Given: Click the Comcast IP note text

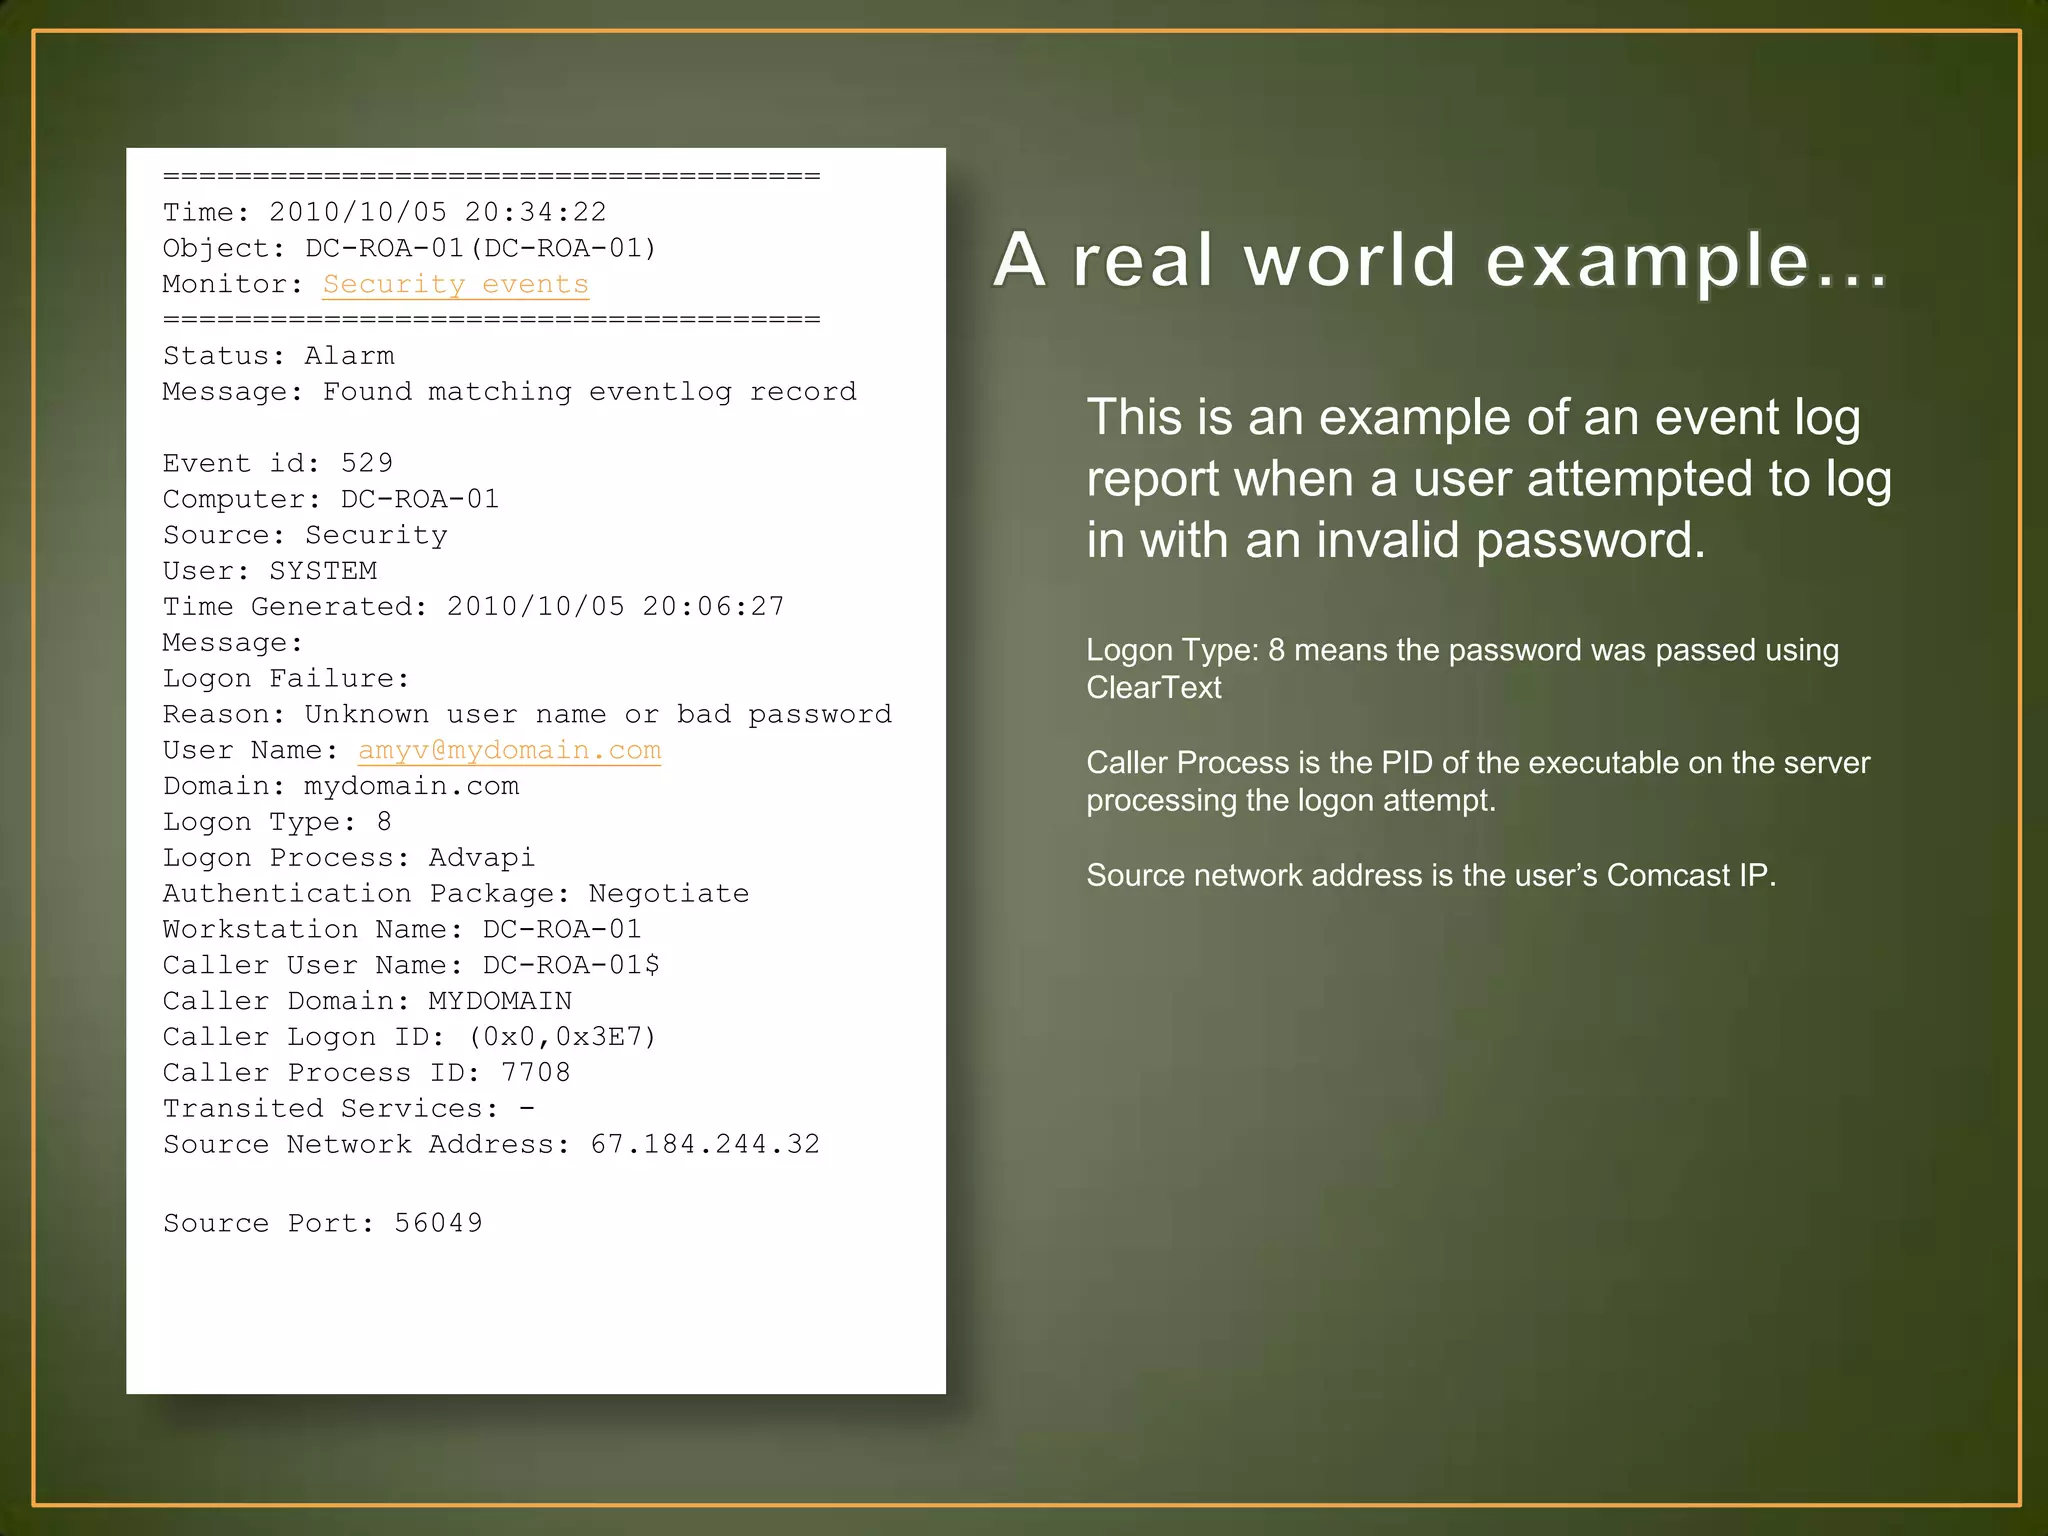Looking at the screenshot, I should click(1430, 875).
